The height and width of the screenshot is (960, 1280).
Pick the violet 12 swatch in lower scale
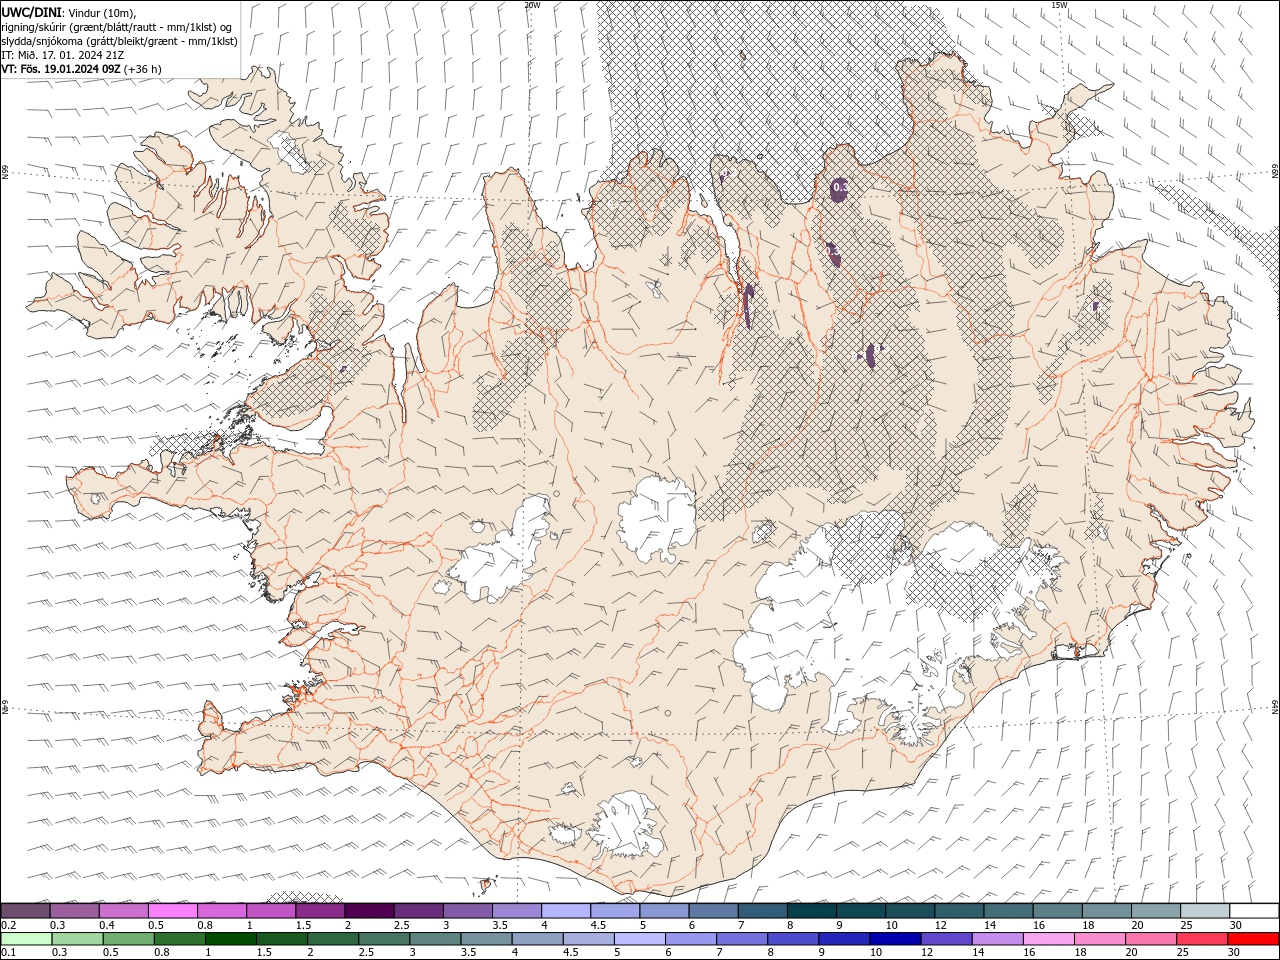click(945, 939)
